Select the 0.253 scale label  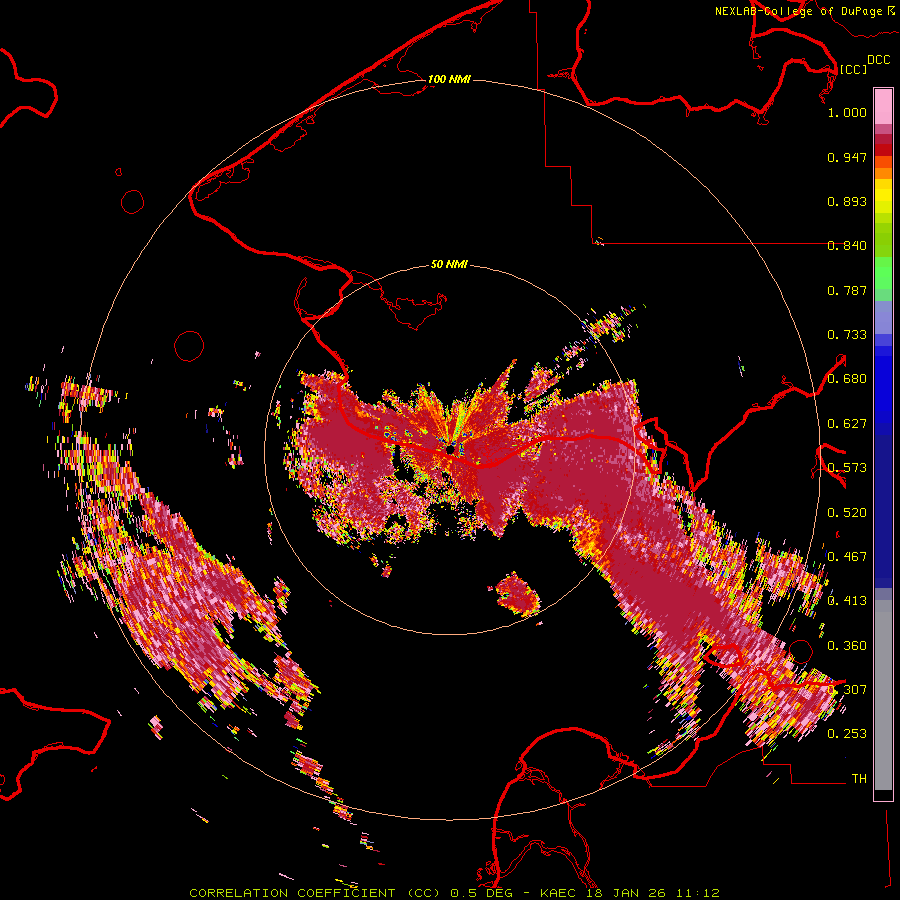click(847, 734)
